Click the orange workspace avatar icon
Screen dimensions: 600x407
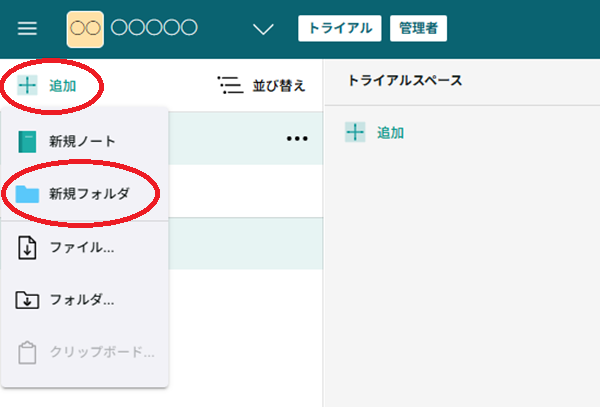85,28
